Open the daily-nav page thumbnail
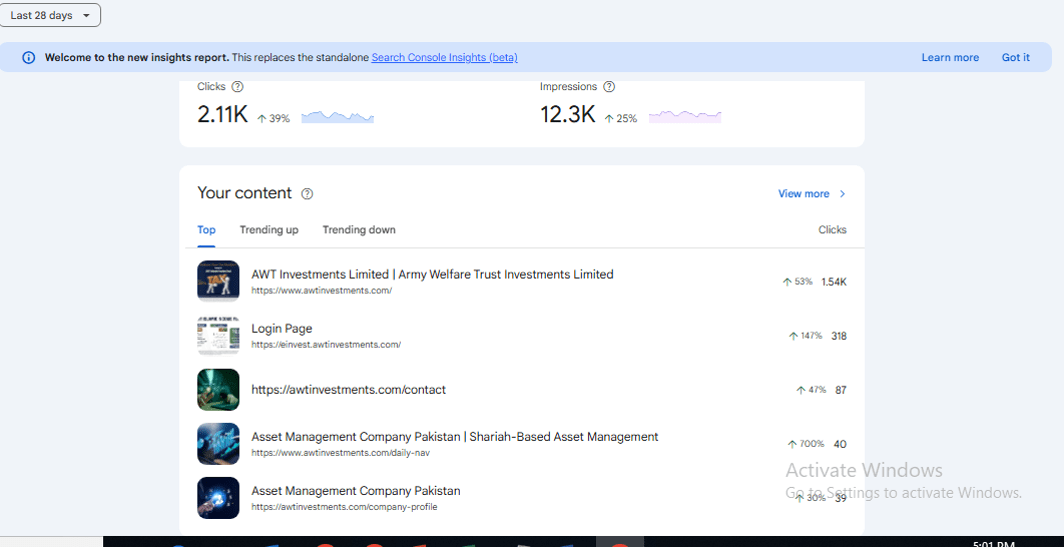 coord(218,444)
